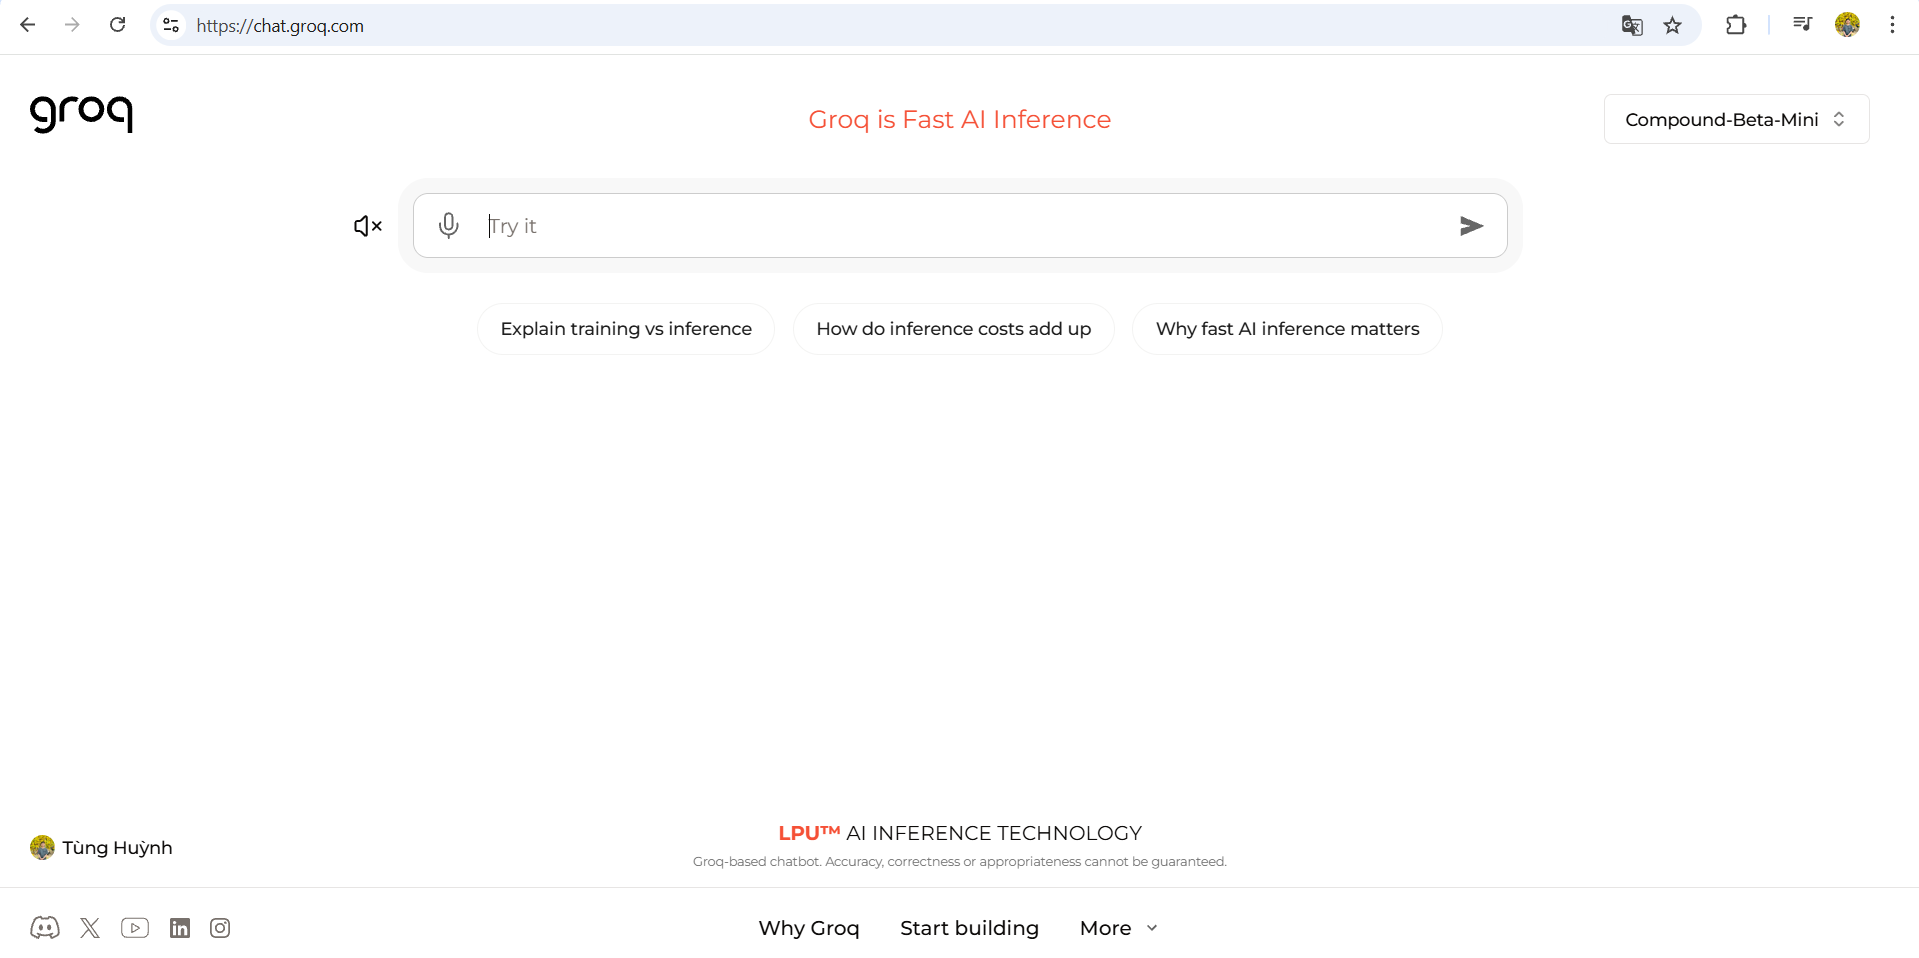Open Groq's X profile icon
The image size is (1919, 958).
pos(90,928)
